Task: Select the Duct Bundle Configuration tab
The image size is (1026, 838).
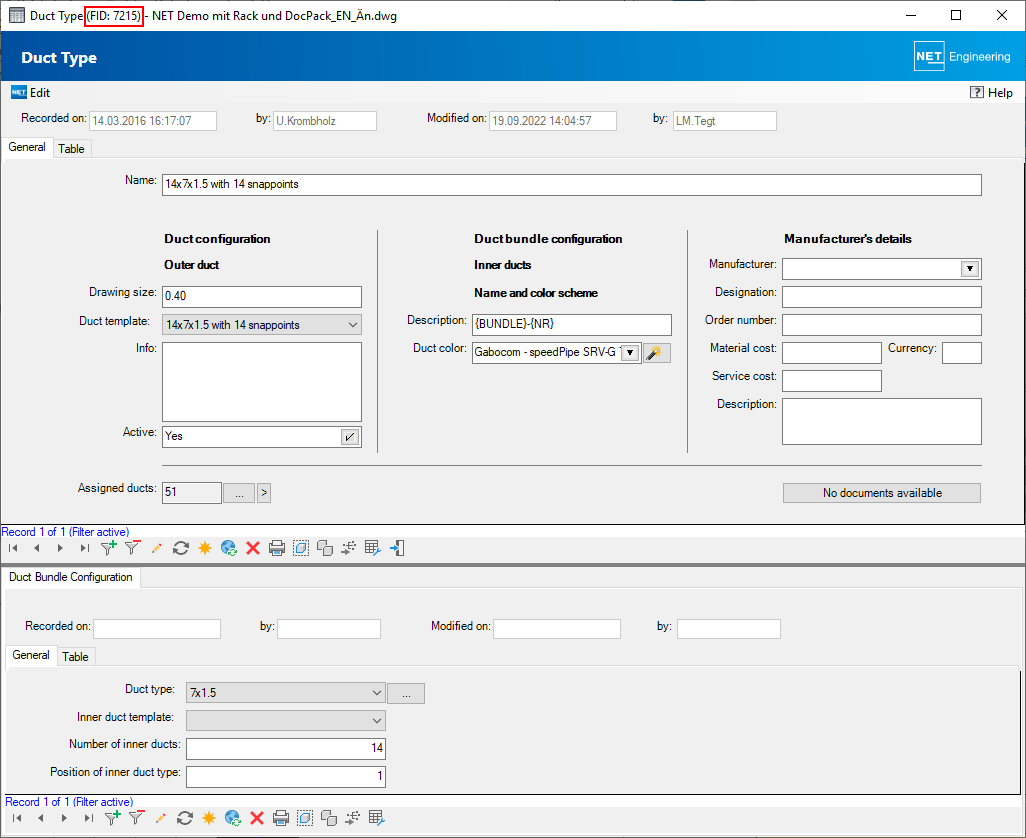Action: pyautogui.click(x=71, y=577)
